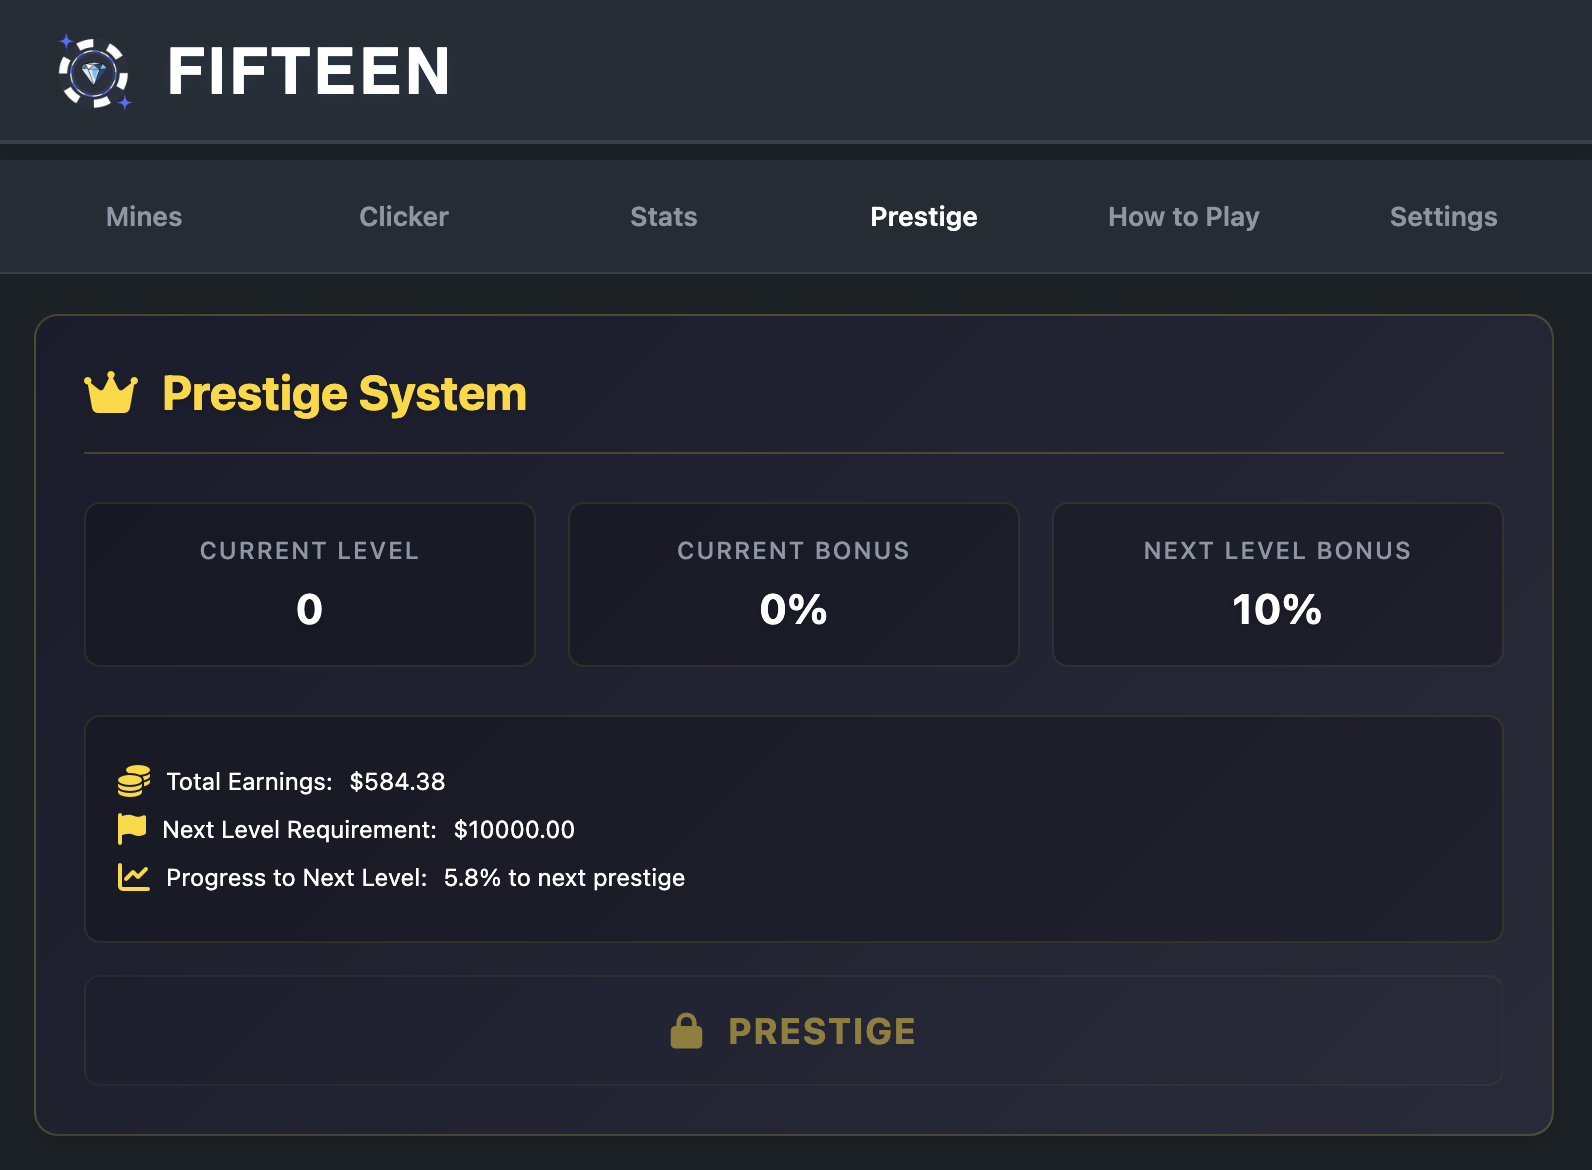The height and width of the screenshot is (1170, 1592).
Task: Click the progress chart line icon
Action: [x=134, y=877]
